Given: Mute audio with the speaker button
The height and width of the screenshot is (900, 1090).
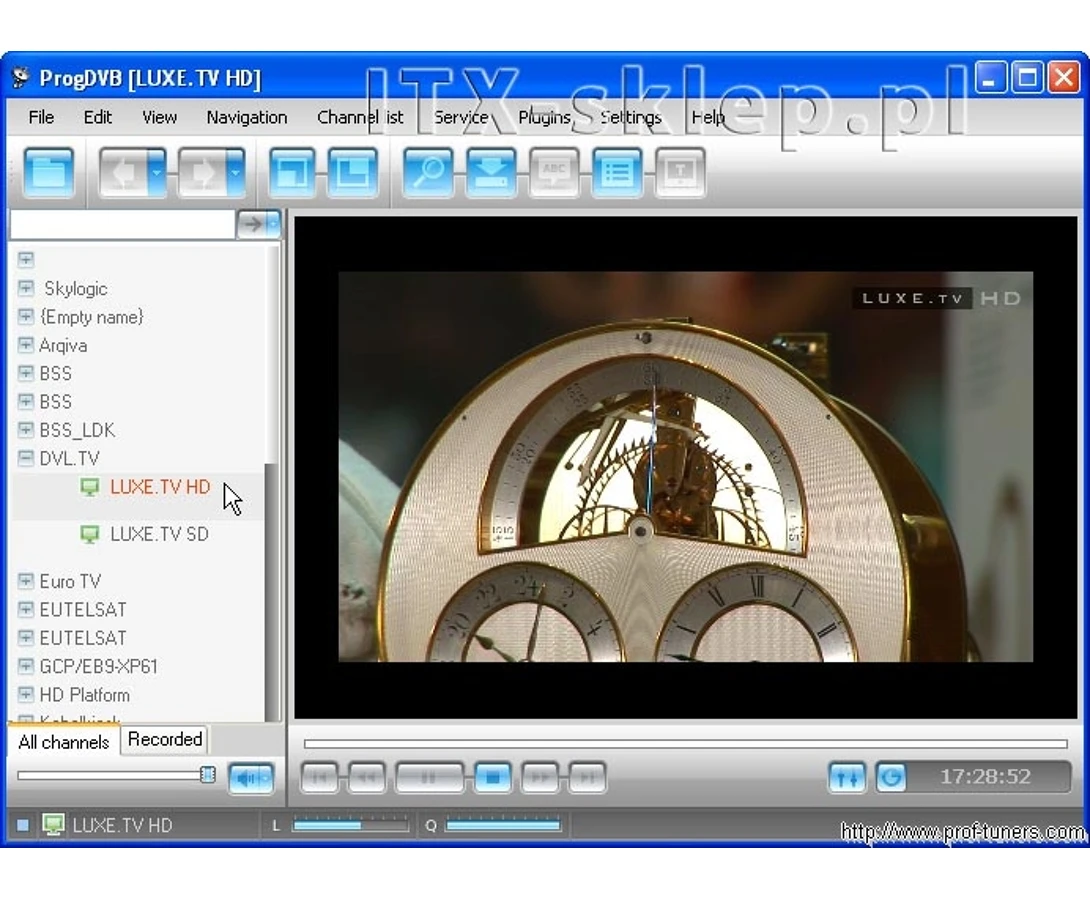Looking at the screenshot, I should pyautogui.click(x=251, y=778).
